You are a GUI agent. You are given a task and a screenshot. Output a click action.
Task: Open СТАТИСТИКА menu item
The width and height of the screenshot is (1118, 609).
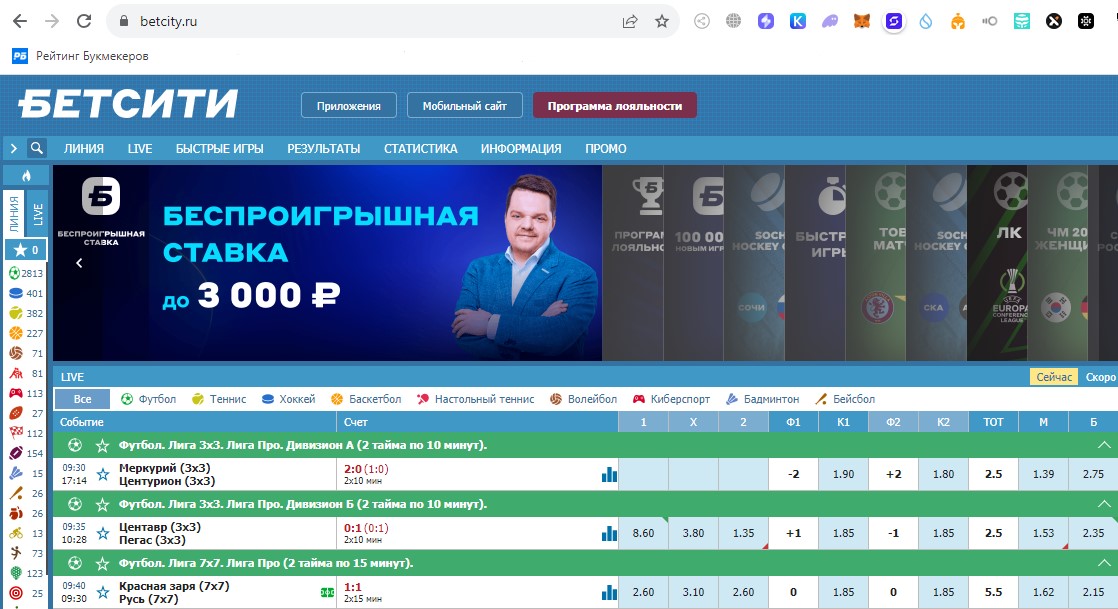tap(421, 148)
